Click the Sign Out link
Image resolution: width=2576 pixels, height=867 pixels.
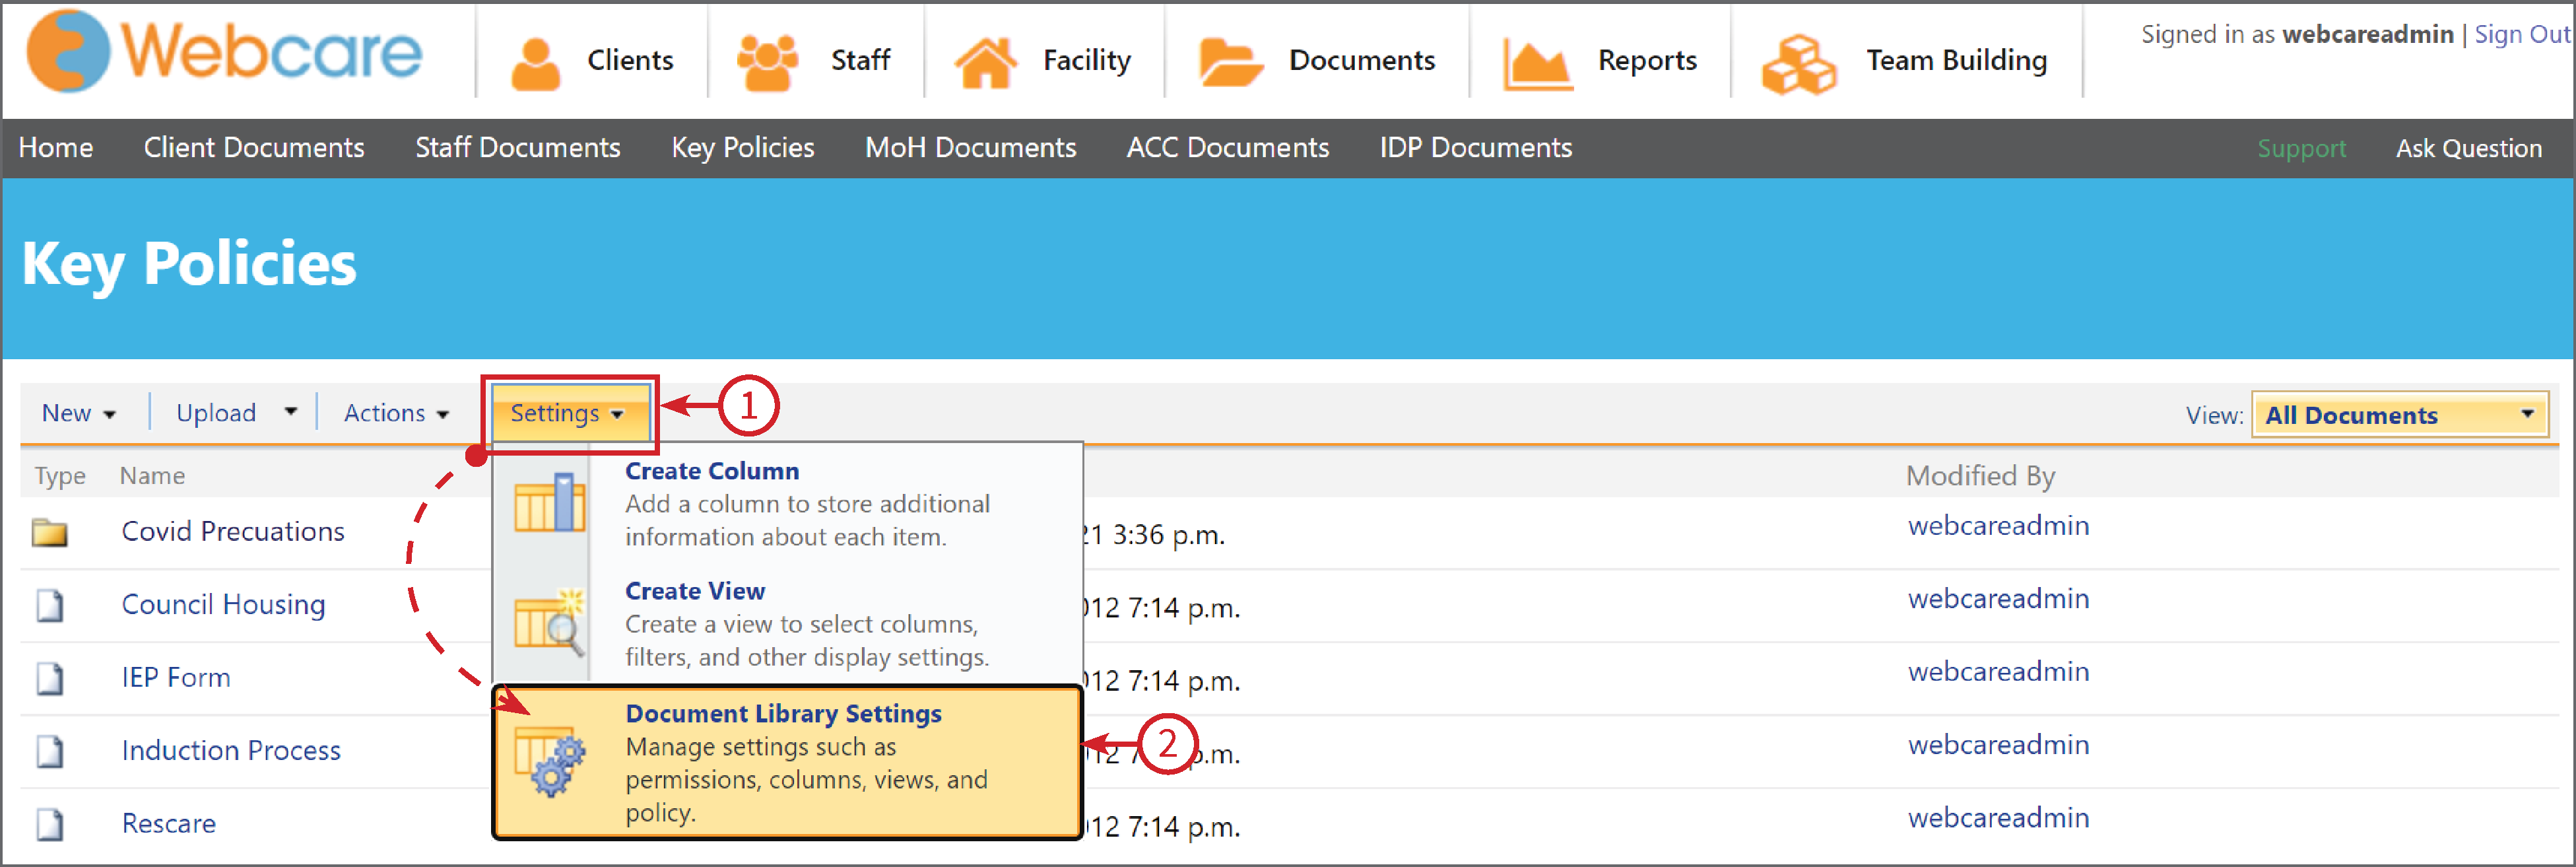(2520, 33)
